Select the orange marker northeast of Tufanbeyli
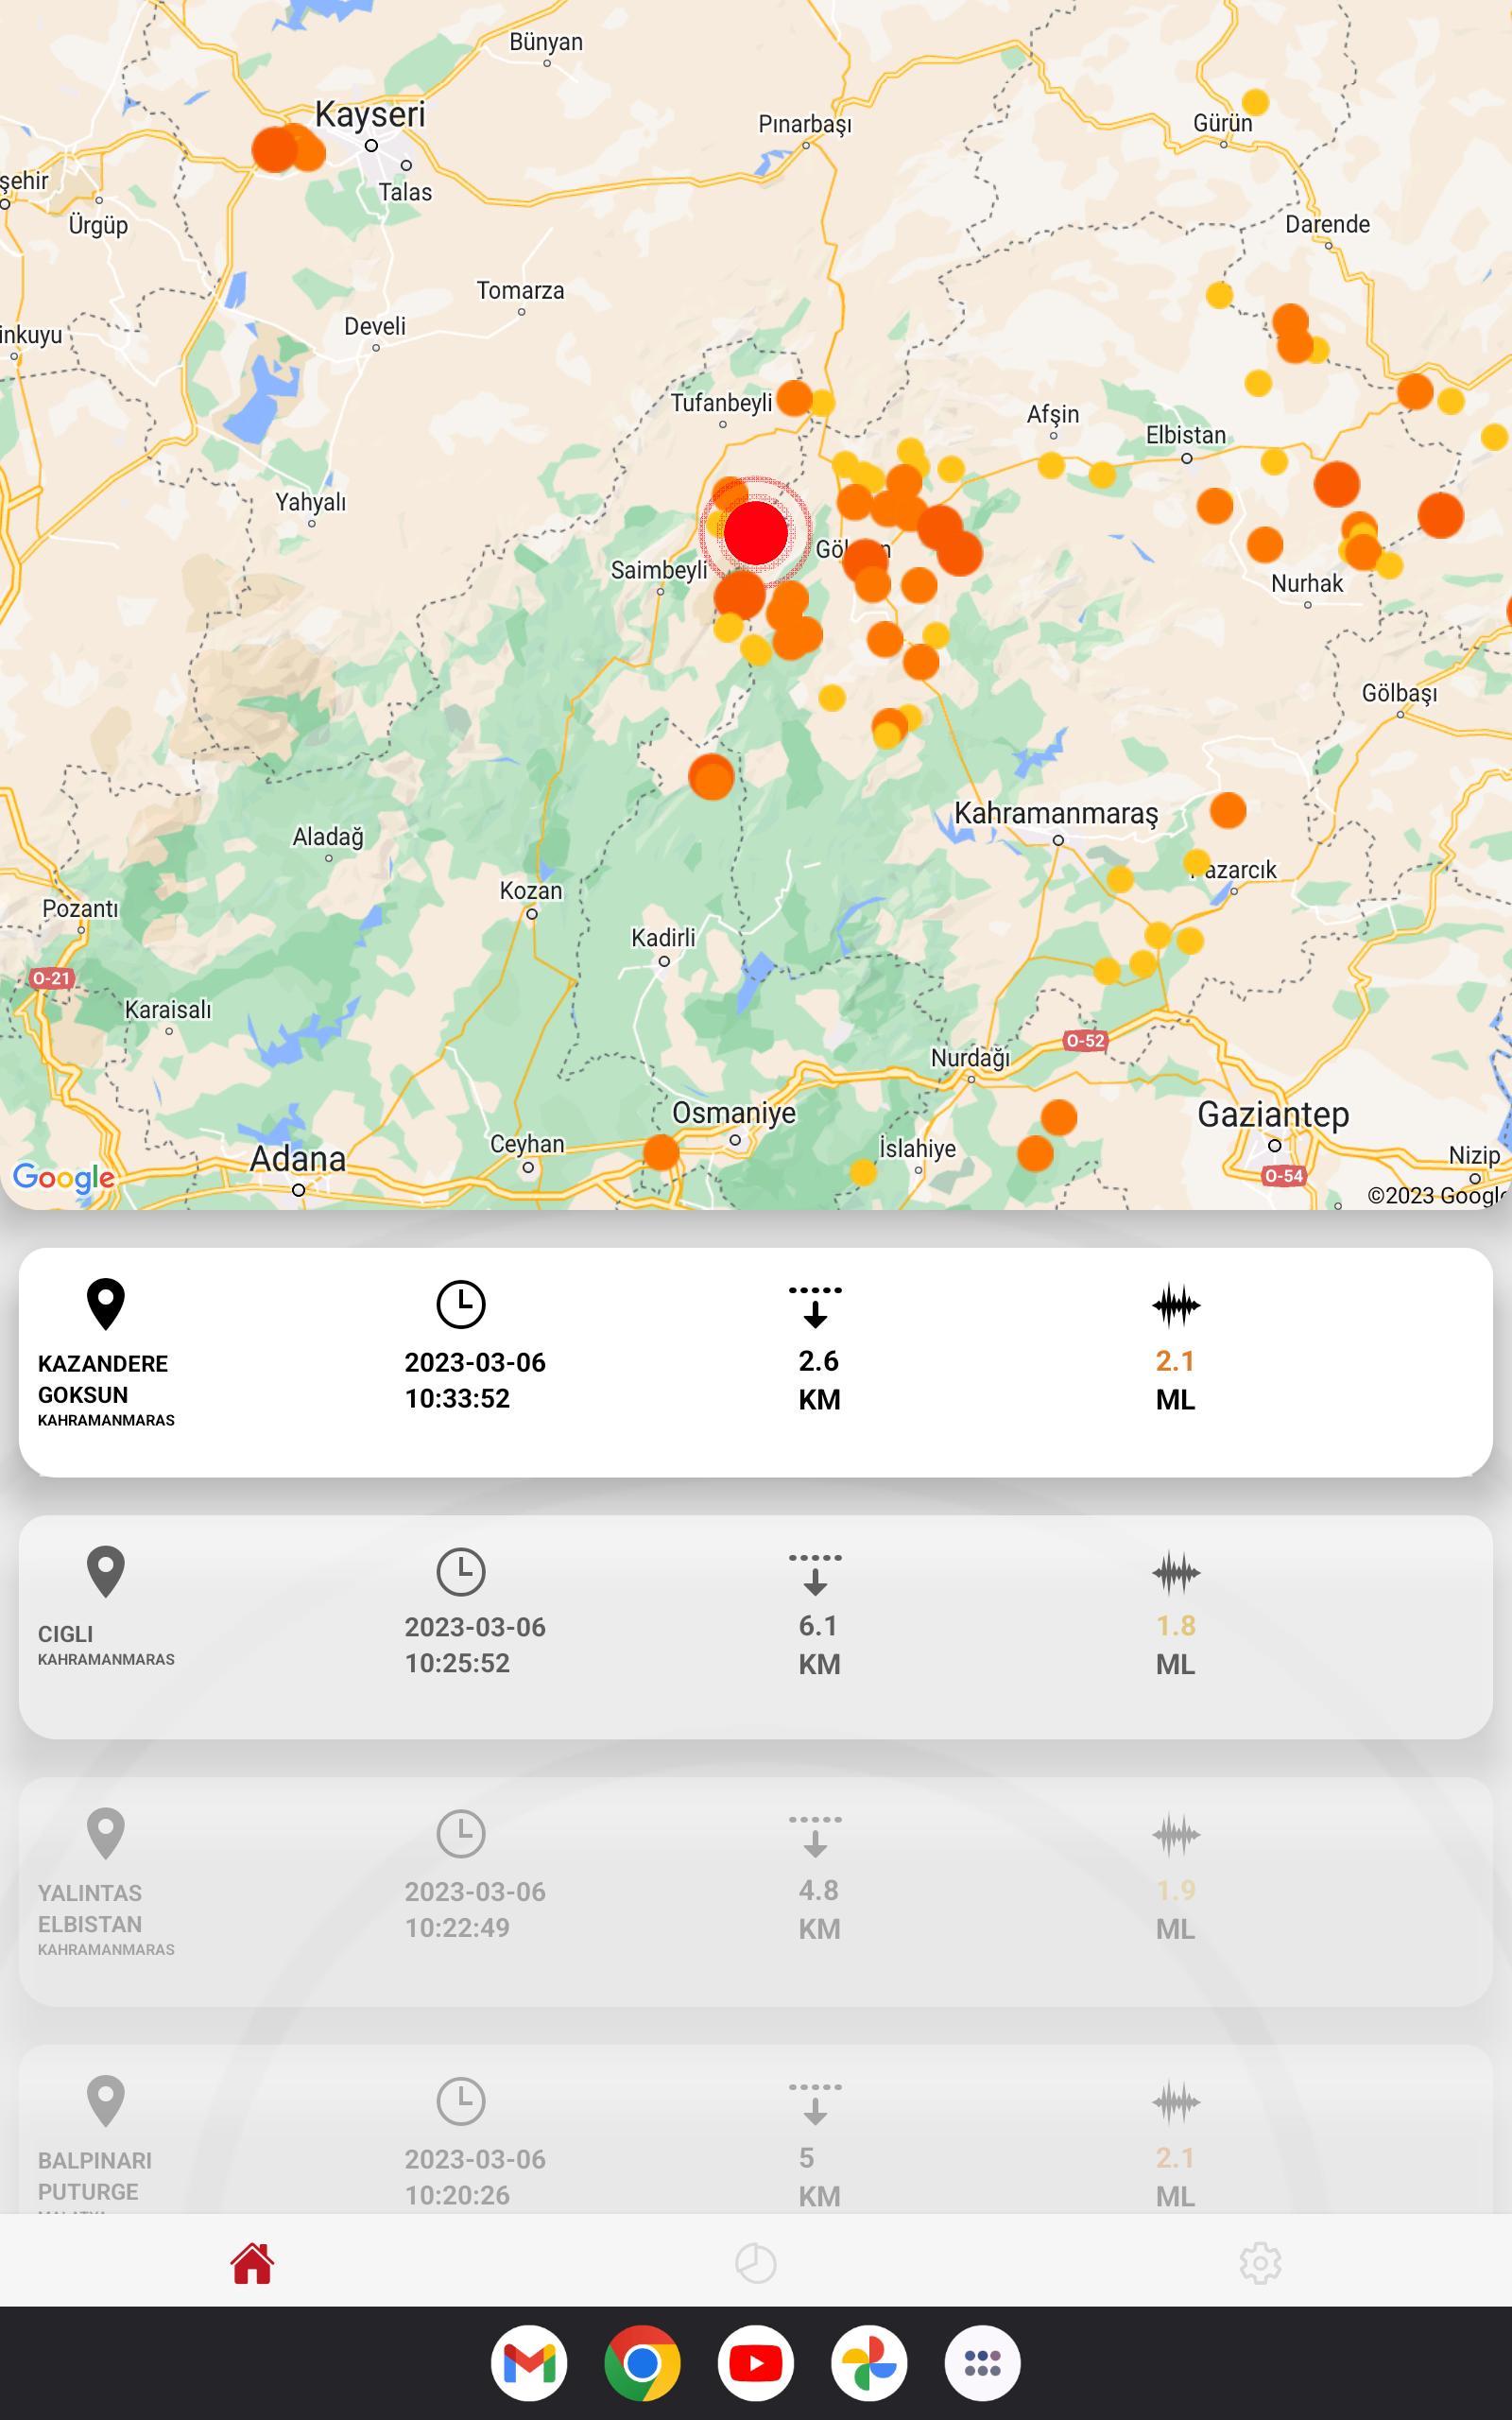The height and width of the screenshot is (2420, 1512). click(794, 397)
